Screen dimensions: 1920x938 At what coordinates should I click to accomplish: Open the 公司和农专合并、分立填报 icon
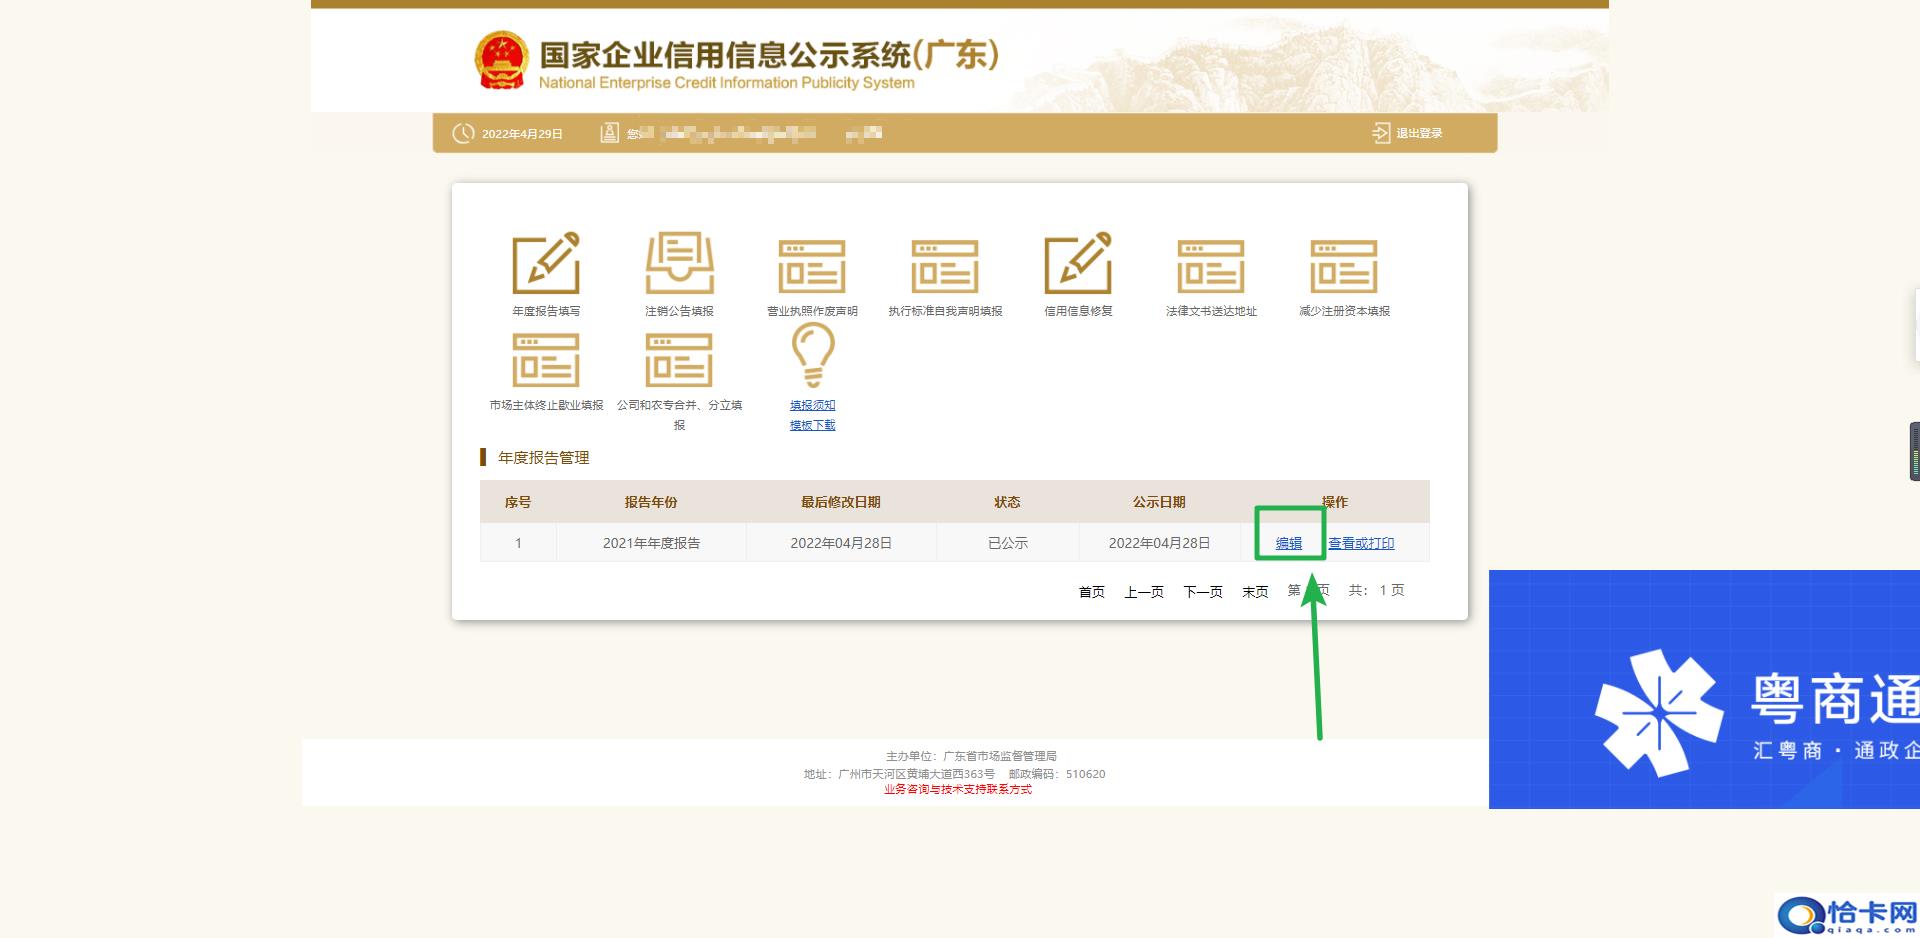[680, 360]
